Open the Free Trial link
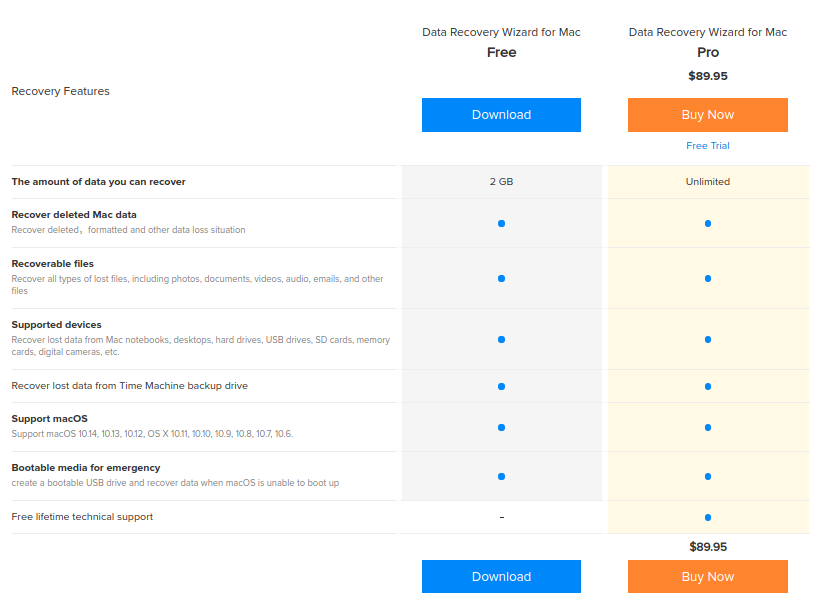The width and height of the screenshot is (819, 602). (x=707, y=146)
